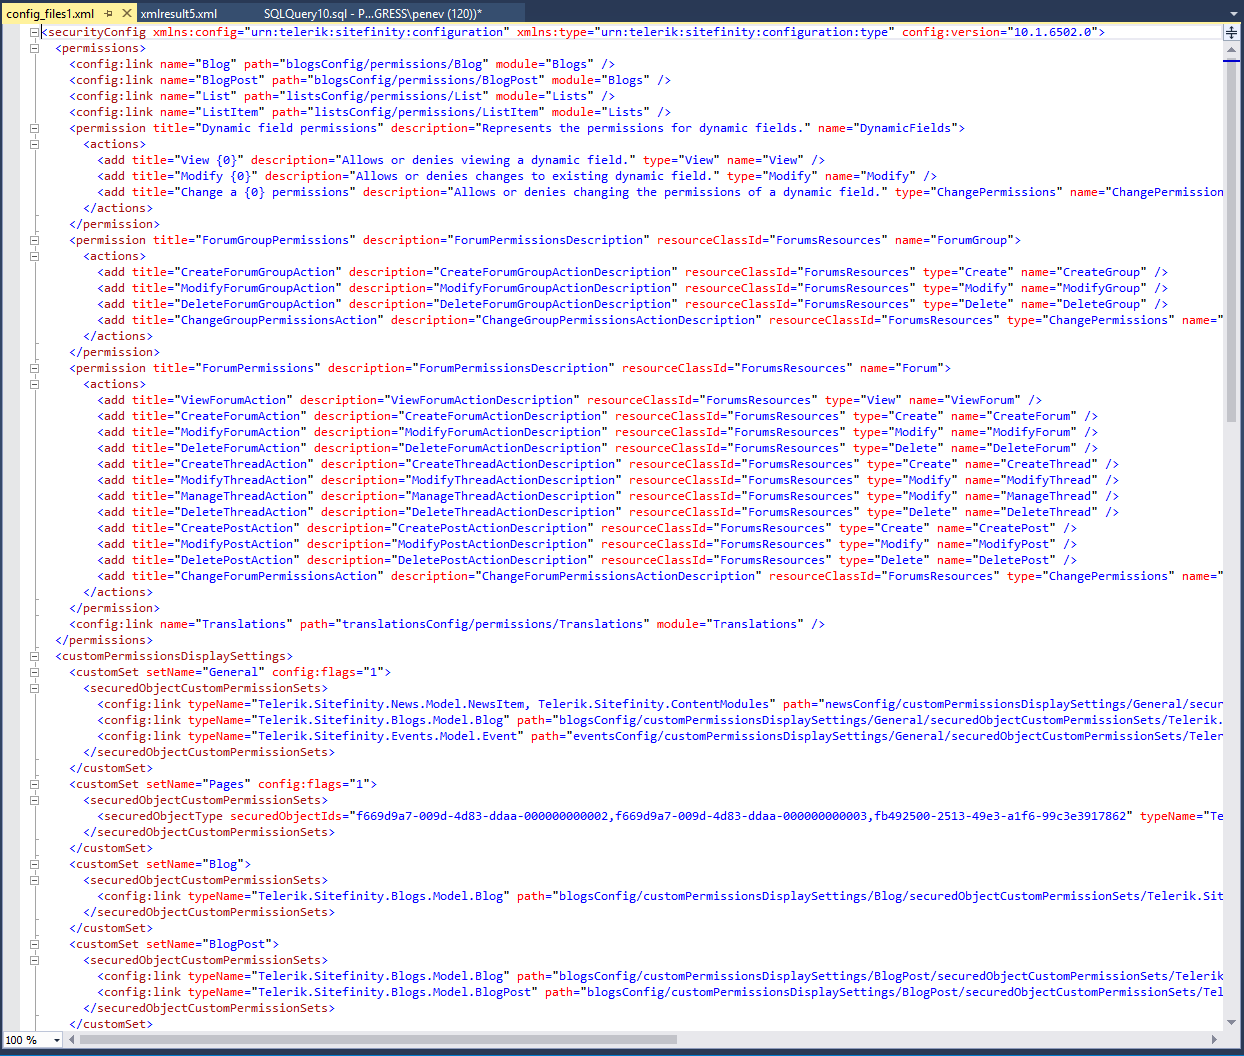Screen dimensions: 1244x1056
Task: Click the horizontal scrollbar thumb
Action: [x=378, y=1040]
